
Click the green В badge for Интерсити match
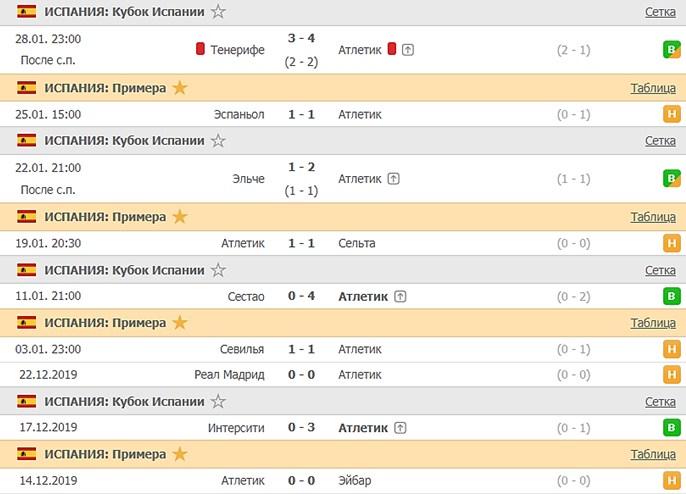coord(672,427)
